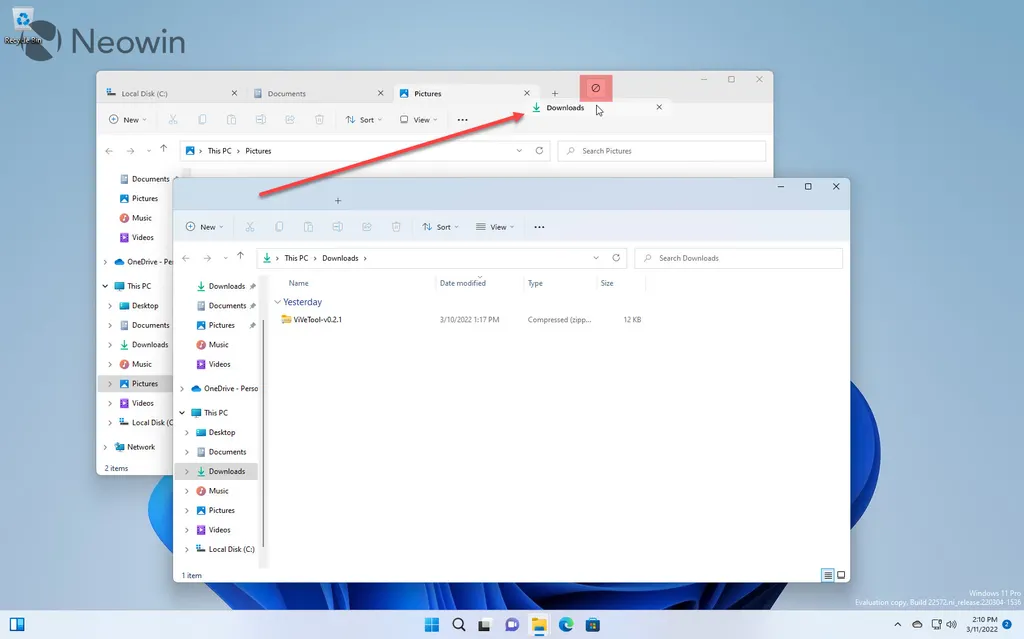The height and width of the screenshot is (639, 1024).
Task: Open the Windows Start menu
Action: 432,625
